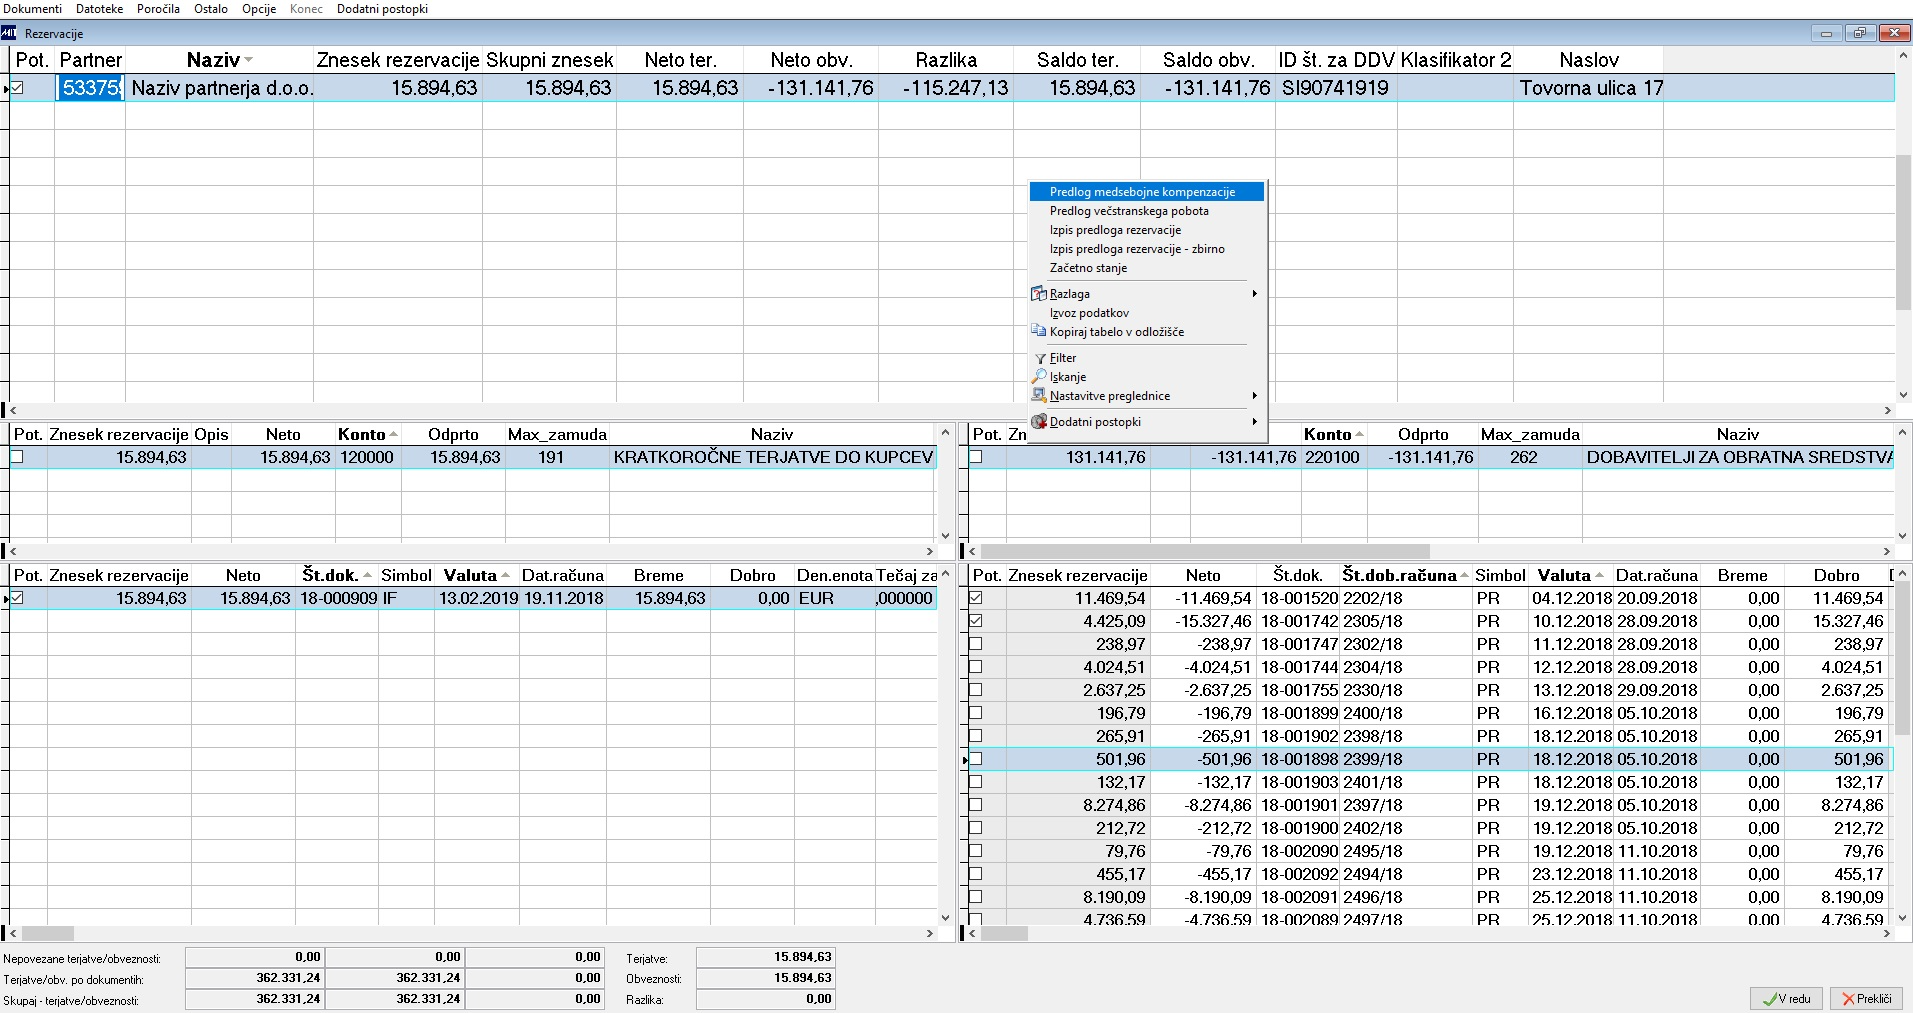Click the Iskanje magnifier icon

click(x=1040, y=377)
